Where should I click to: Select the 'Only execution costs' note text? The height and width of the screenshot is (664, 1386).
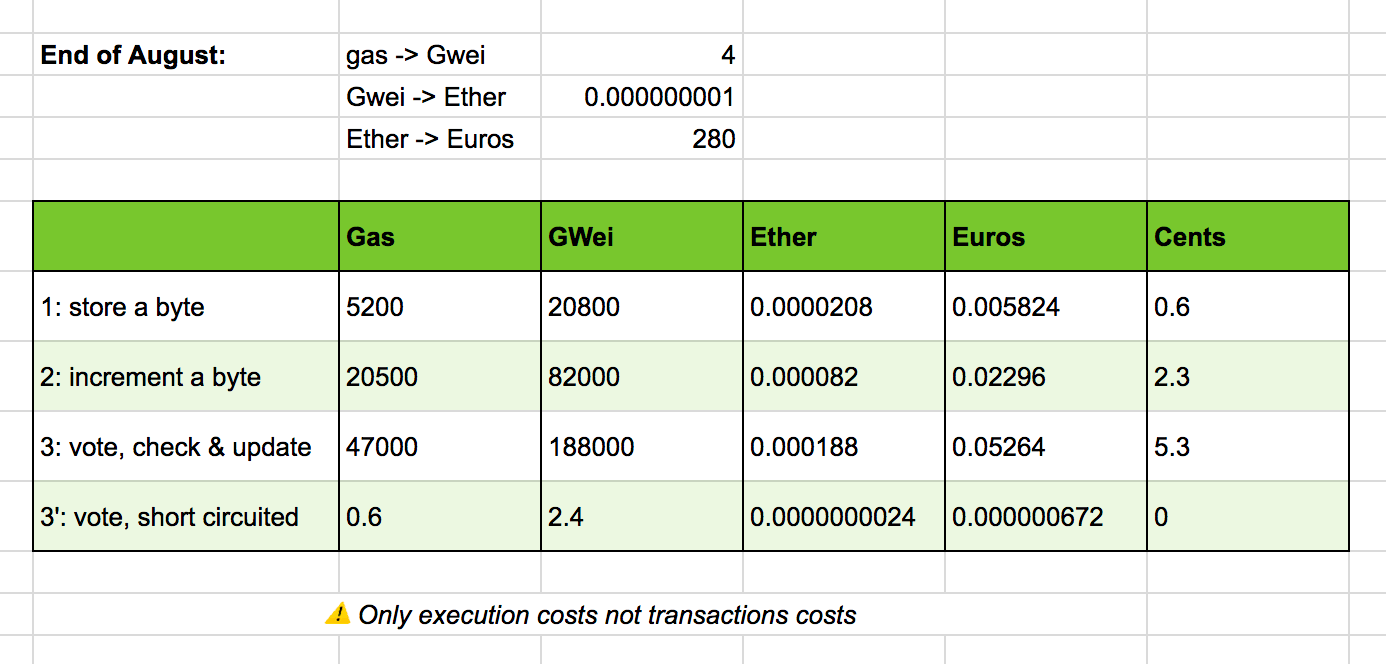(x=607, y=615)
